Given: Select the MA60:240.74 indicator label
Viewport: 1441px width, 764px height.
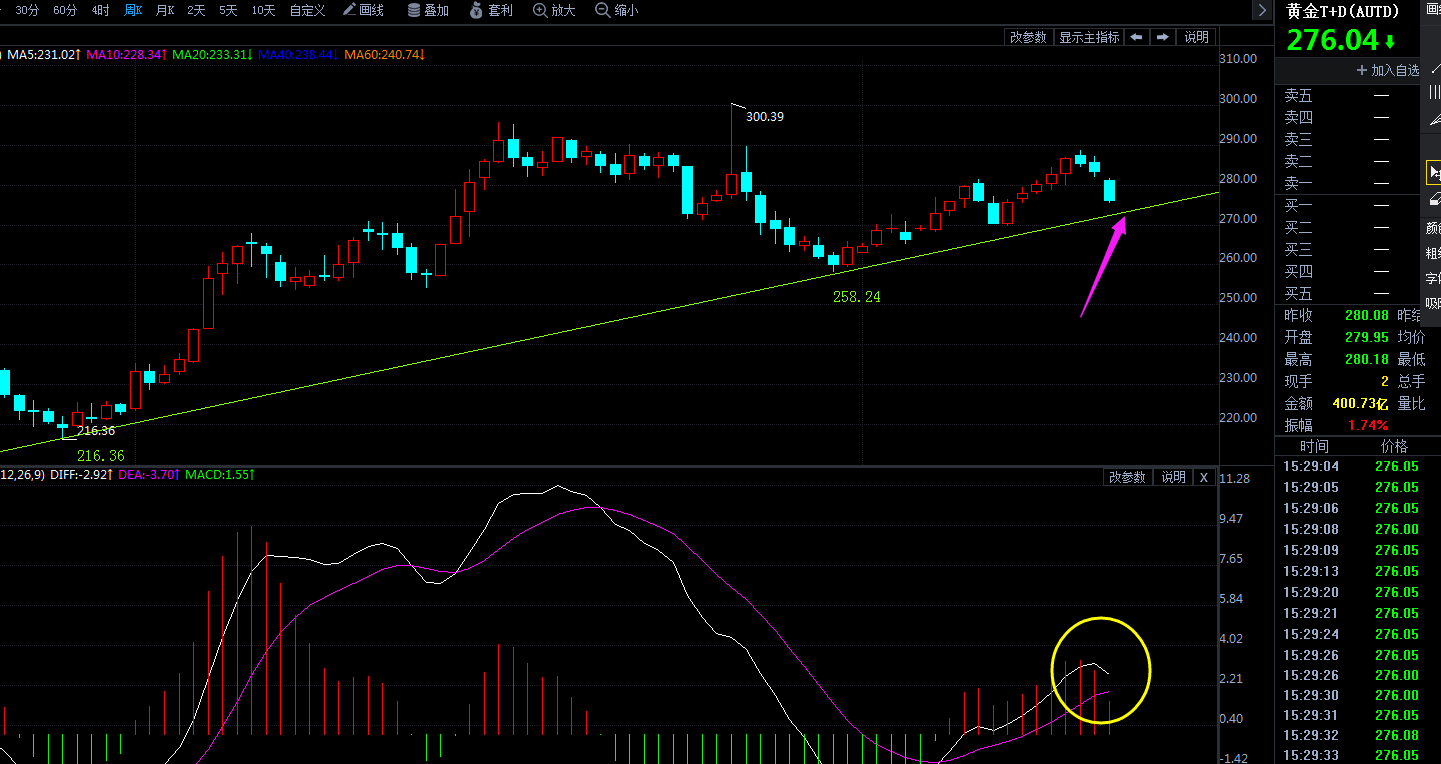Looking at the screenshot, I should click(385, 54).
